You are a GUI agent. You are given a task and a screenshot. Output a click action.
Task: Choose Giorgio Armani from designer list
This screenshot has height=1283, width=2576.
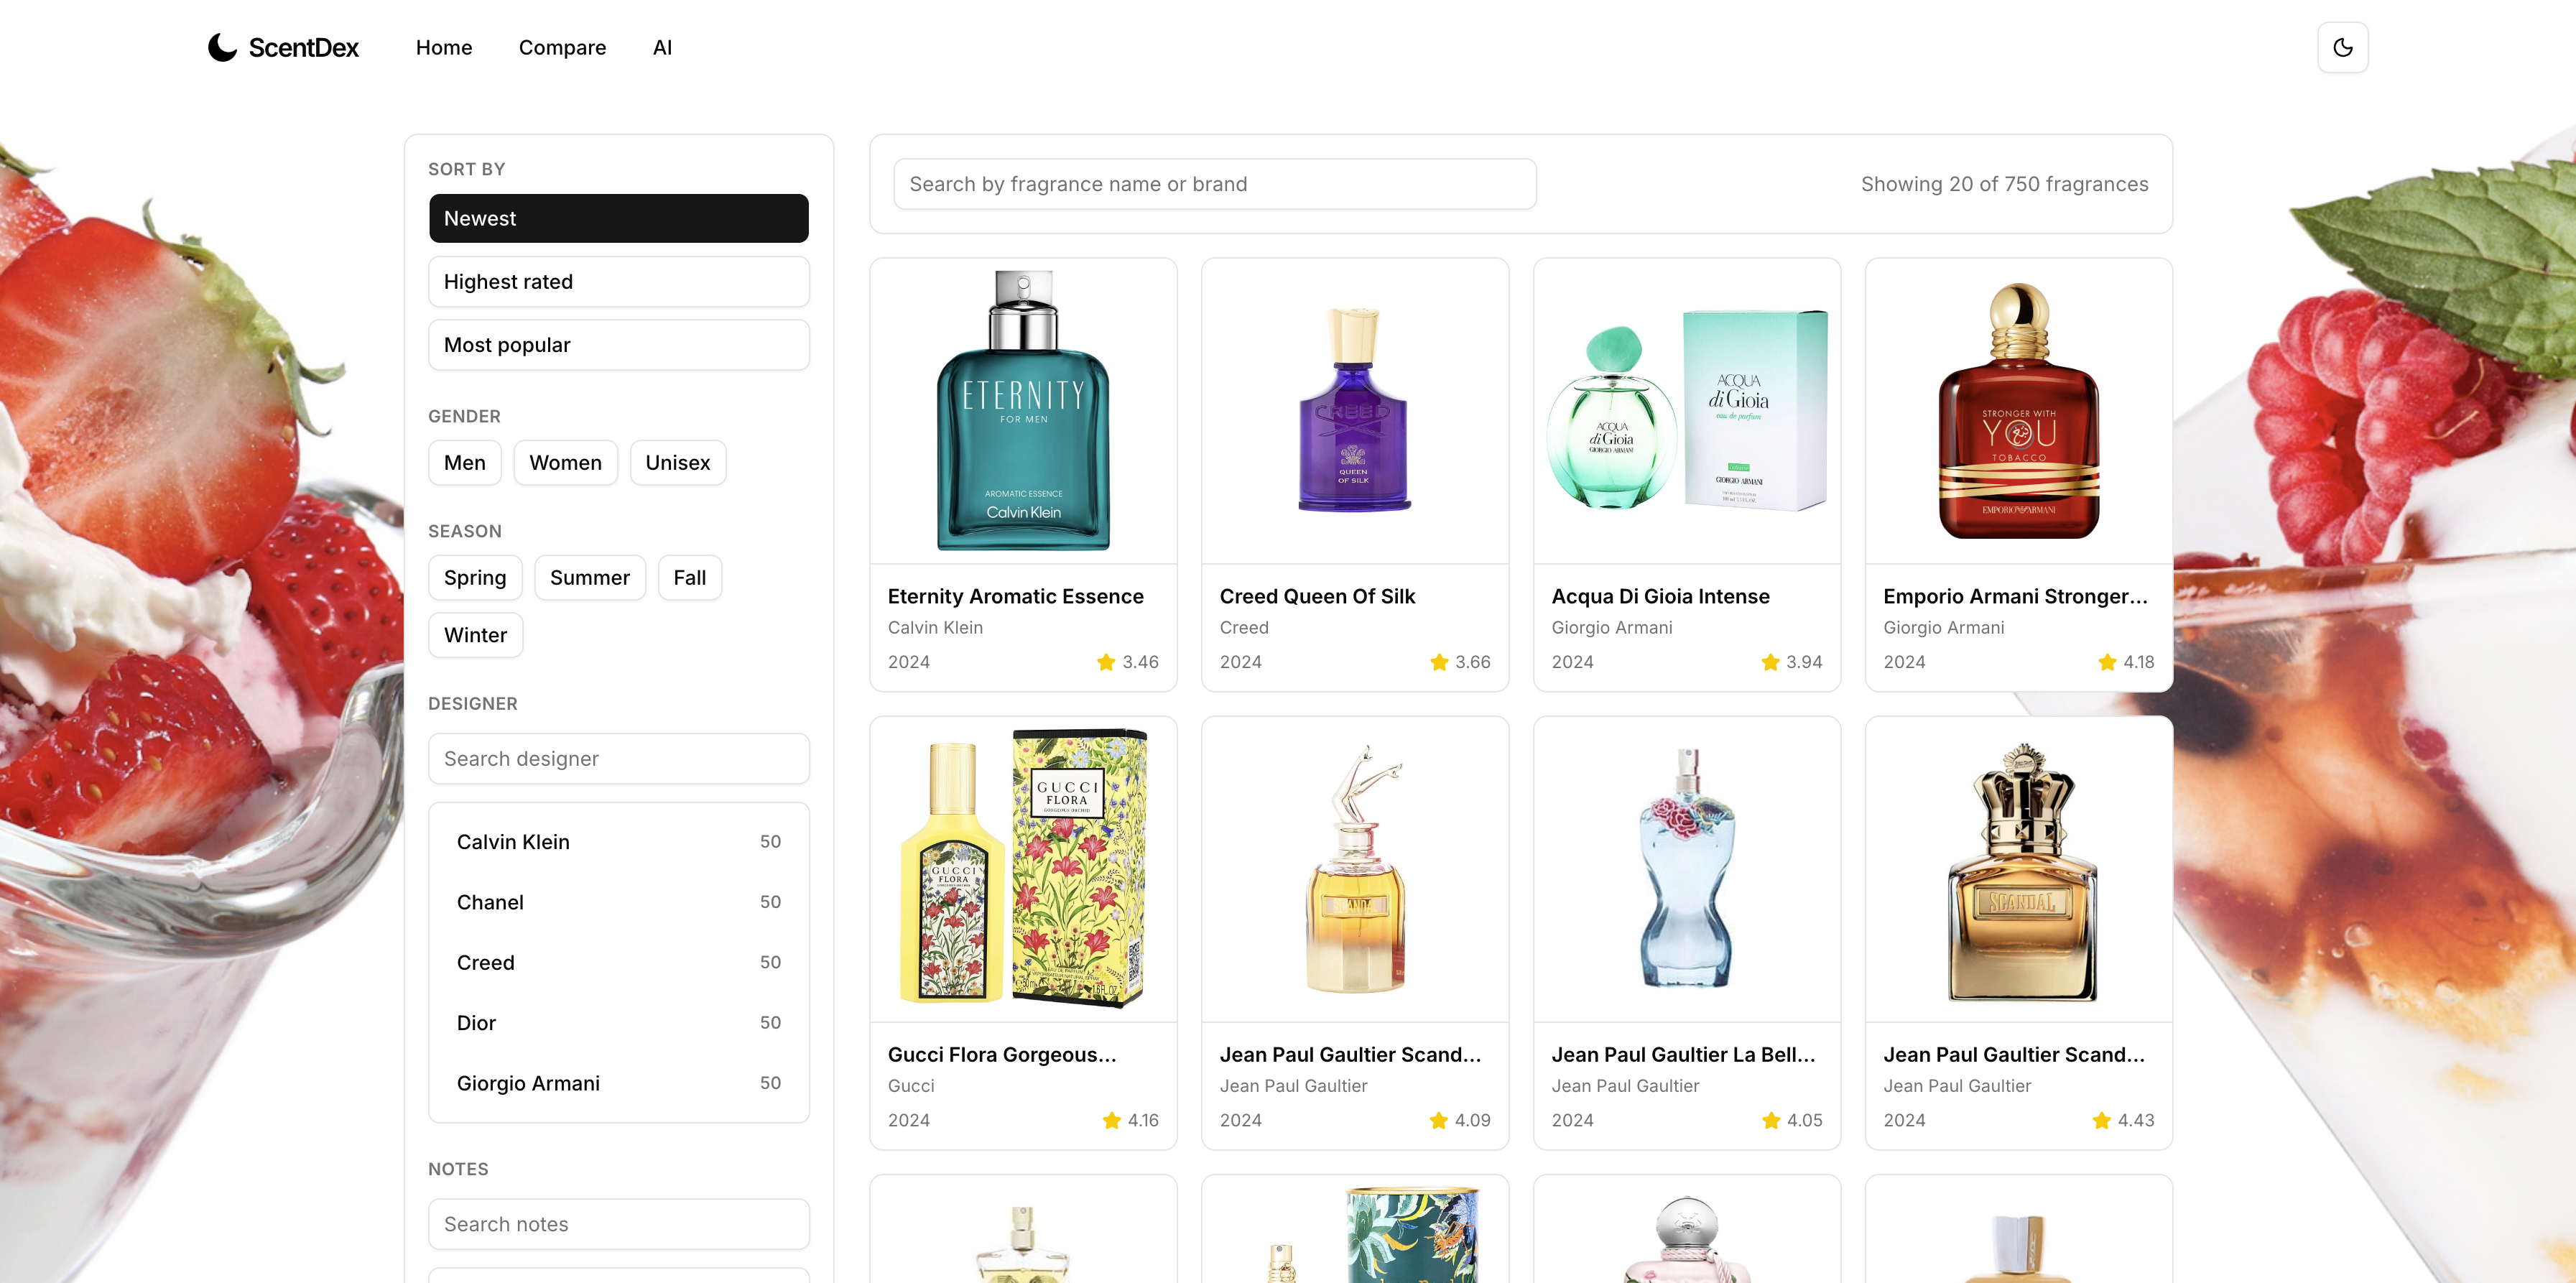tap(528, 1082)
